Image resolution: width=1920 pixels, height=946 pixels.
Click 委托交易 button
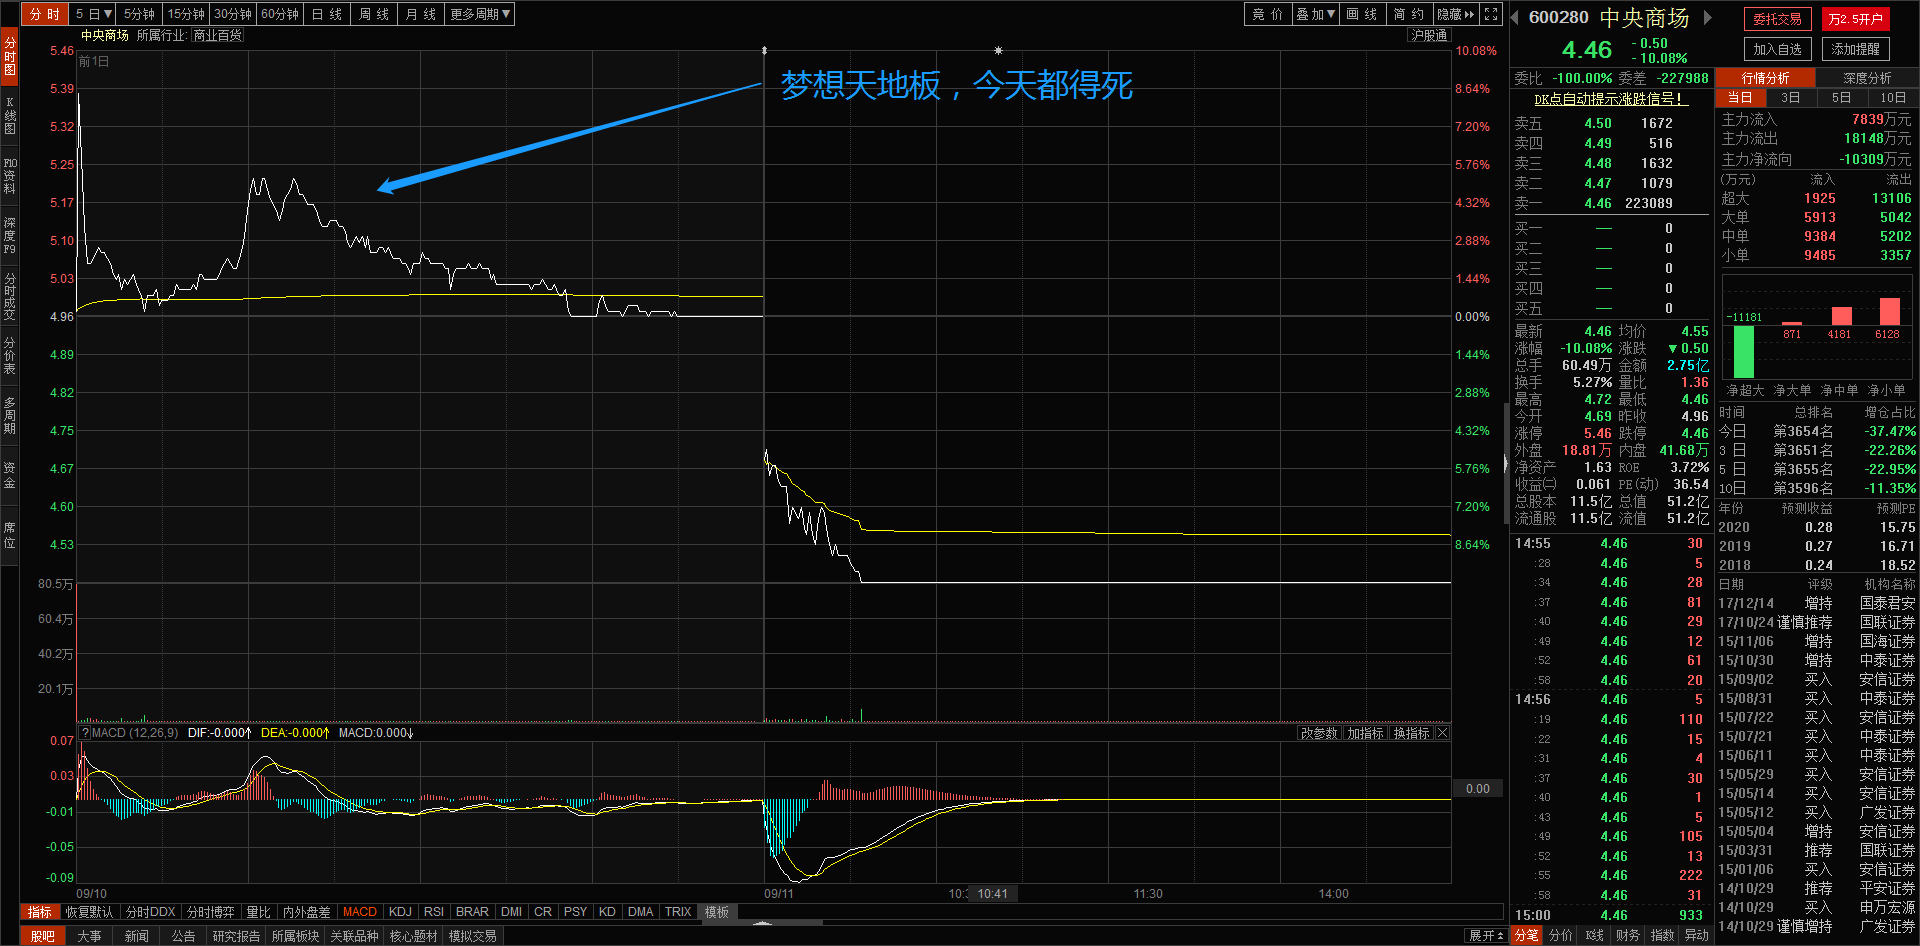(1777, 19)
